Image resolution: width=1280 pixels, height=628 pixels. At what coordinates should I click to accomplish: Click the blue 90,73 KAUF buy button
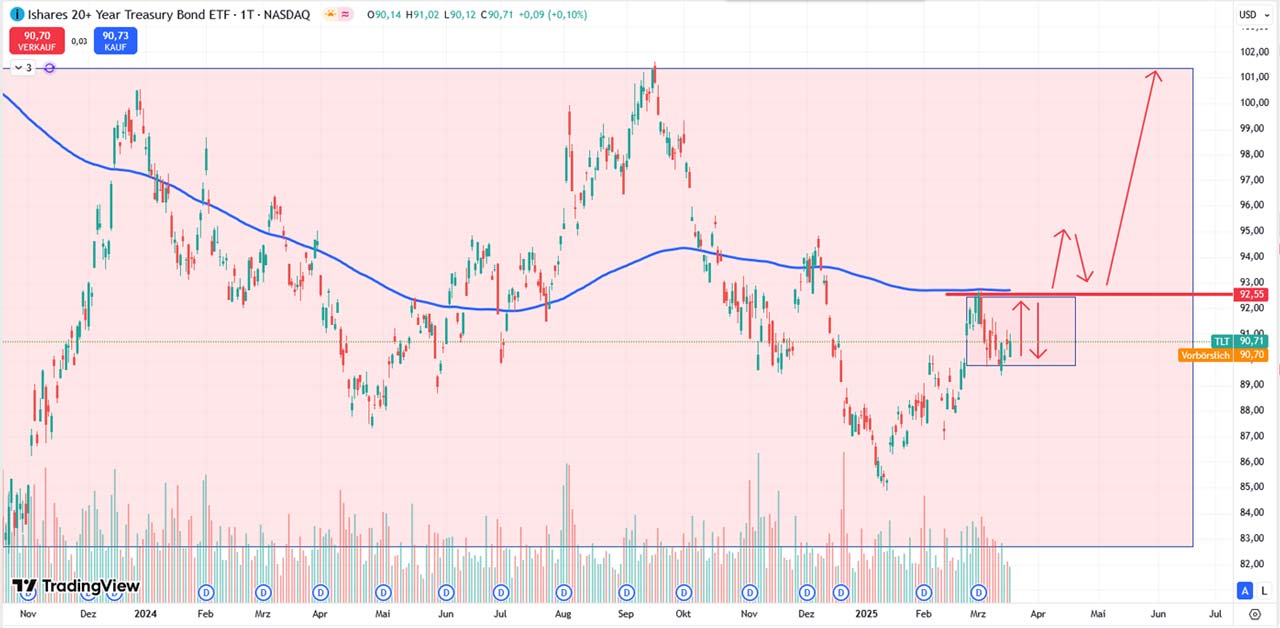115,41
